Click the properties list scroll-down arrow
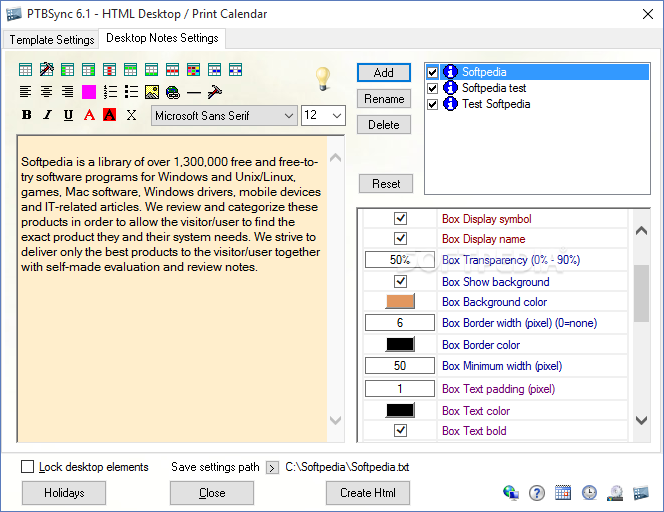664x512 pixels. point(642,420)
